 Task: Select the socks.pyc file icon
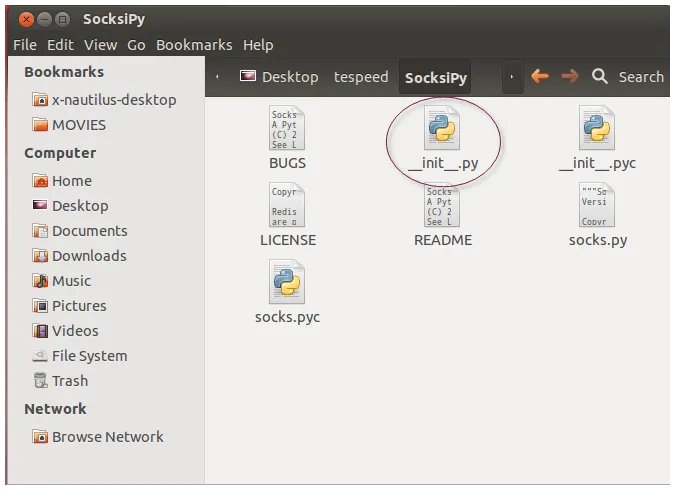tap(287, 283)
